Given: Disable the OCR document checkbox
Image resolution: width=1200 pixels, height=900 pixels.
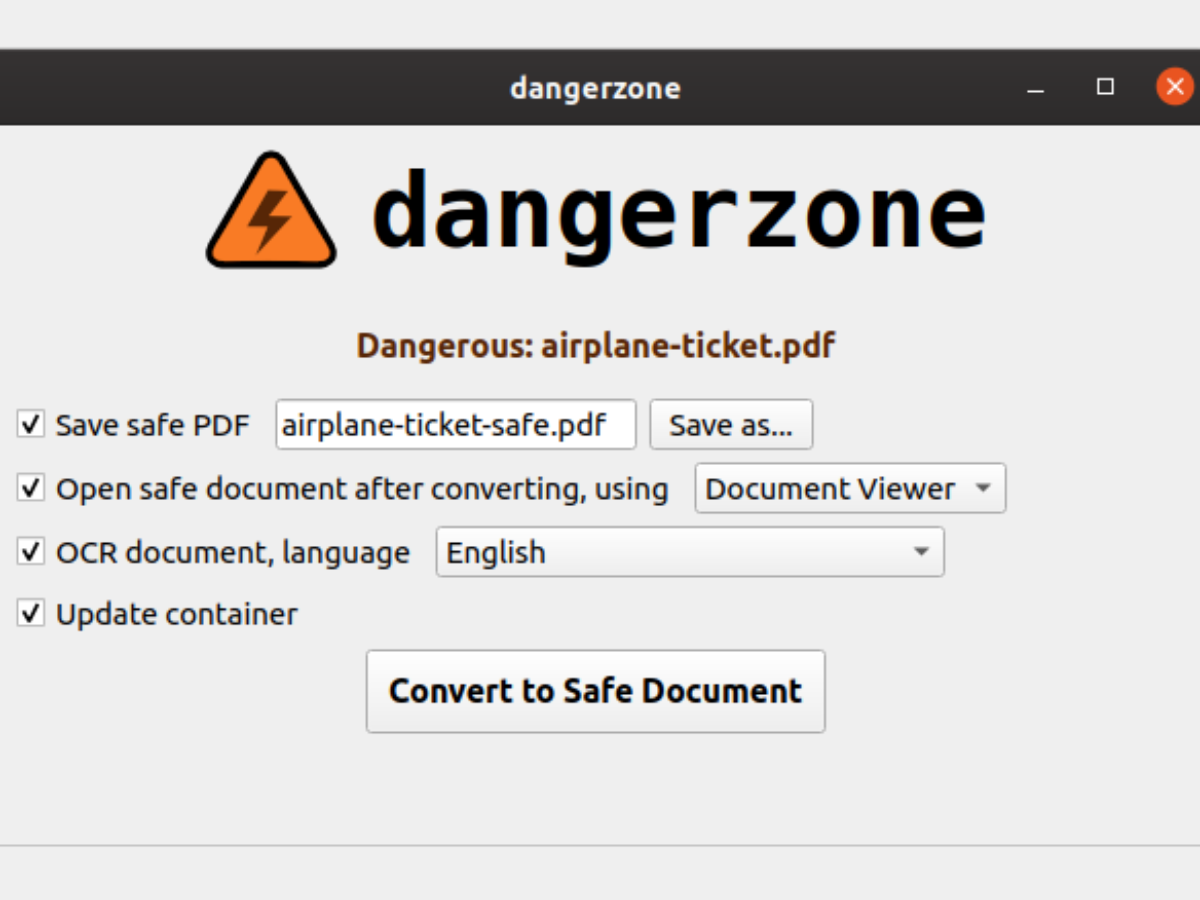Looking at the screenshot, I should 31,552.
